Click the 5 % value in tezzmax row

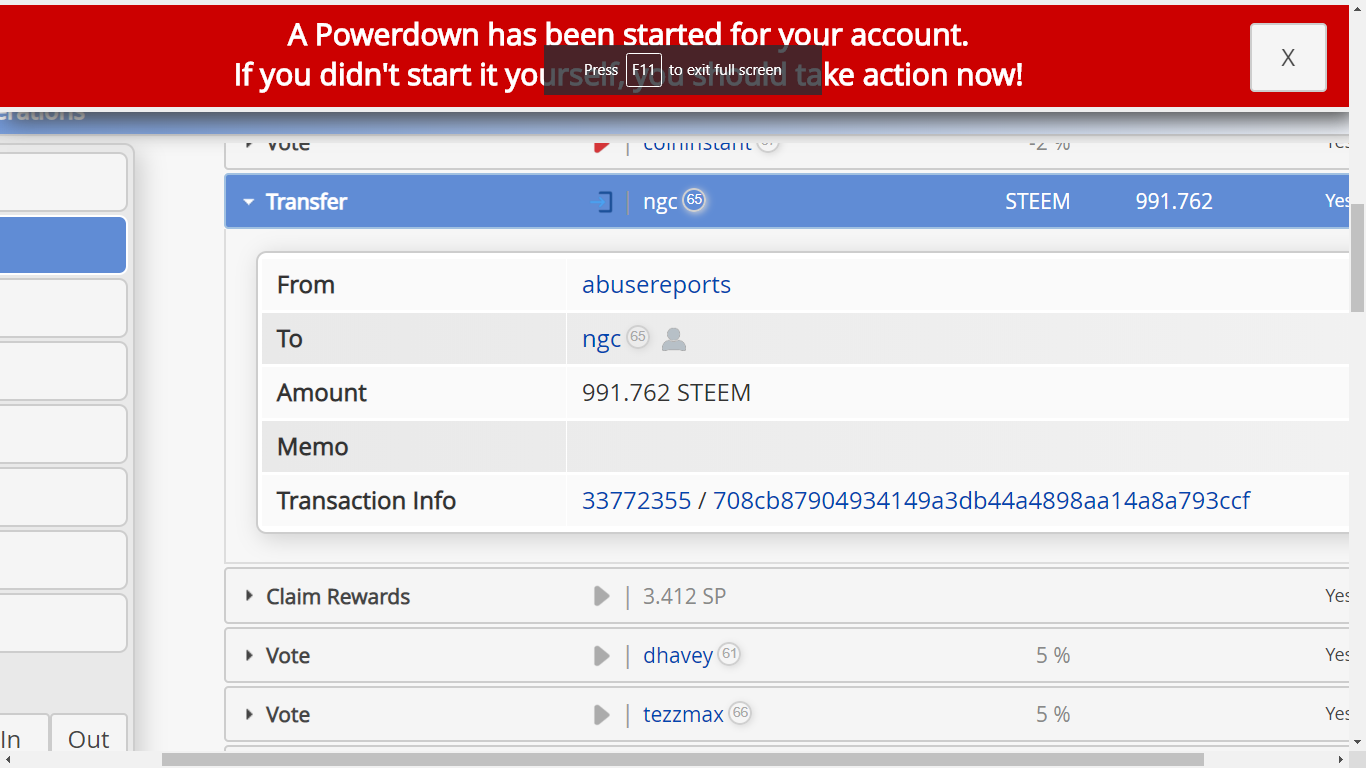(x=1053, y=715)
